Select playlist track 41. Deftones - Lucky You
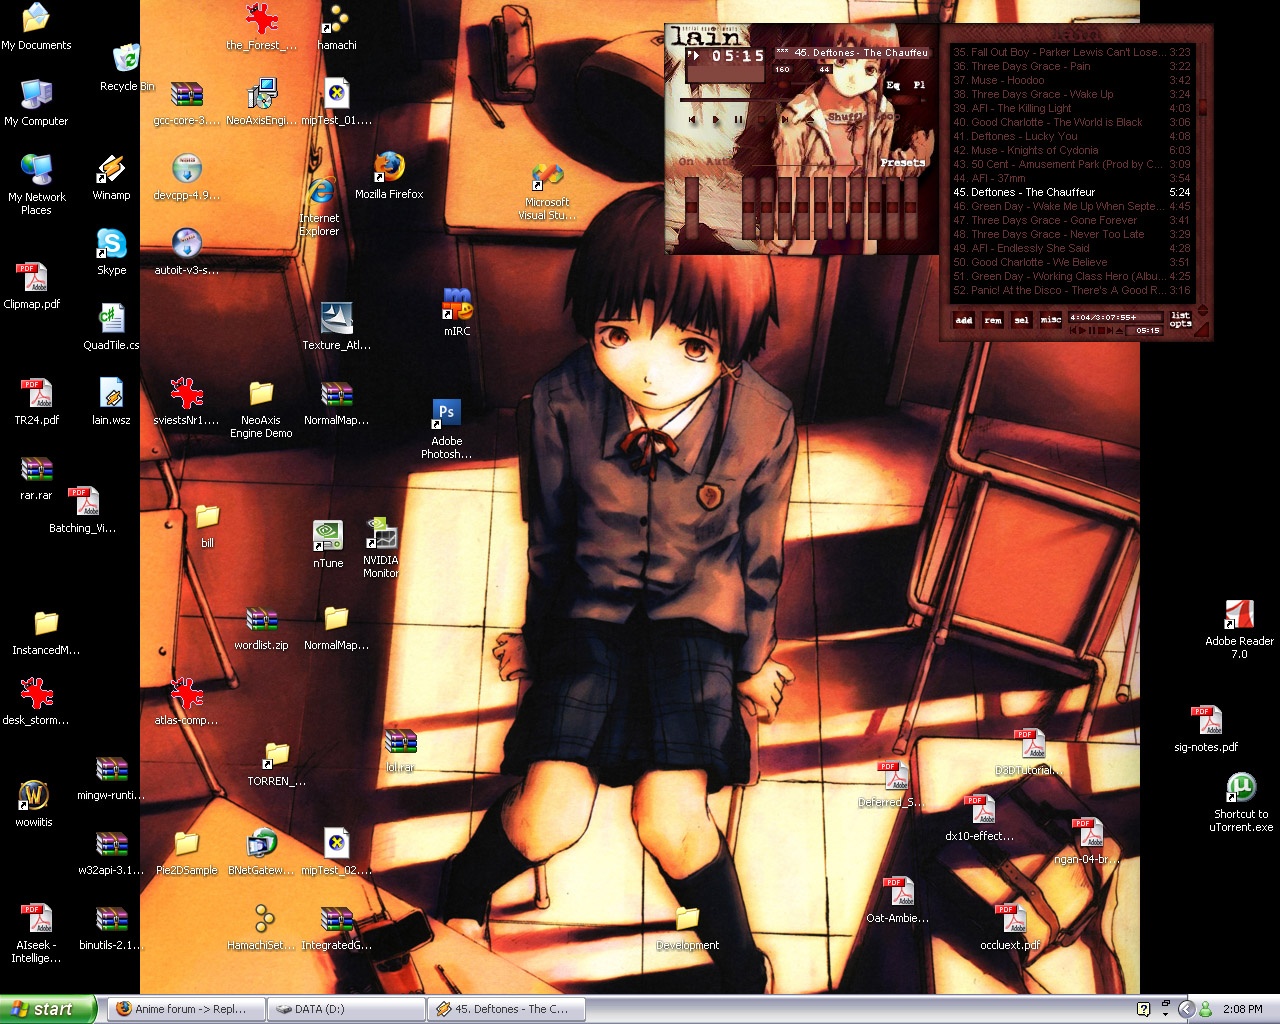Screen dimensions: 1280x1024 [1071, 136]
